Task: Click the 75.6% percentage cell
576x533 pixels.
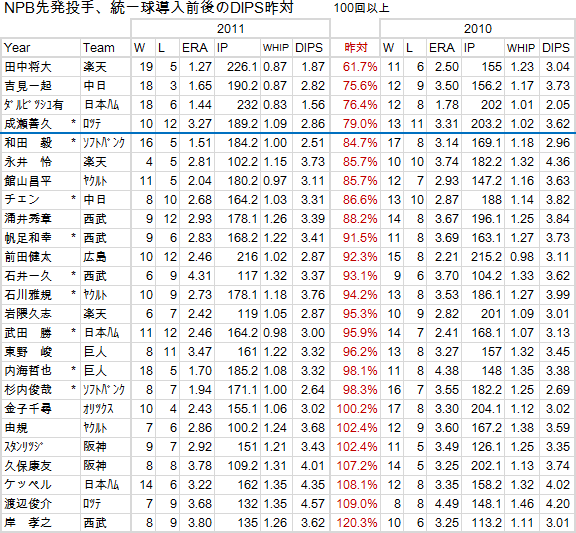Action: pos(355,86)
